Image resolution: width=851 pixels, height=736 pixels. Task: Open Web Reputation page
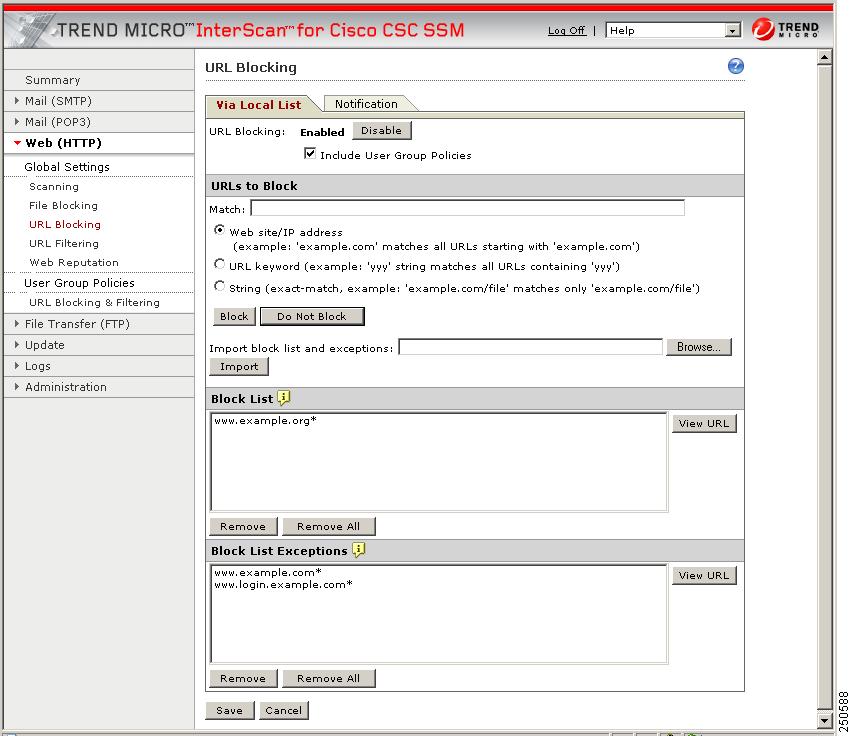(74, 263)
